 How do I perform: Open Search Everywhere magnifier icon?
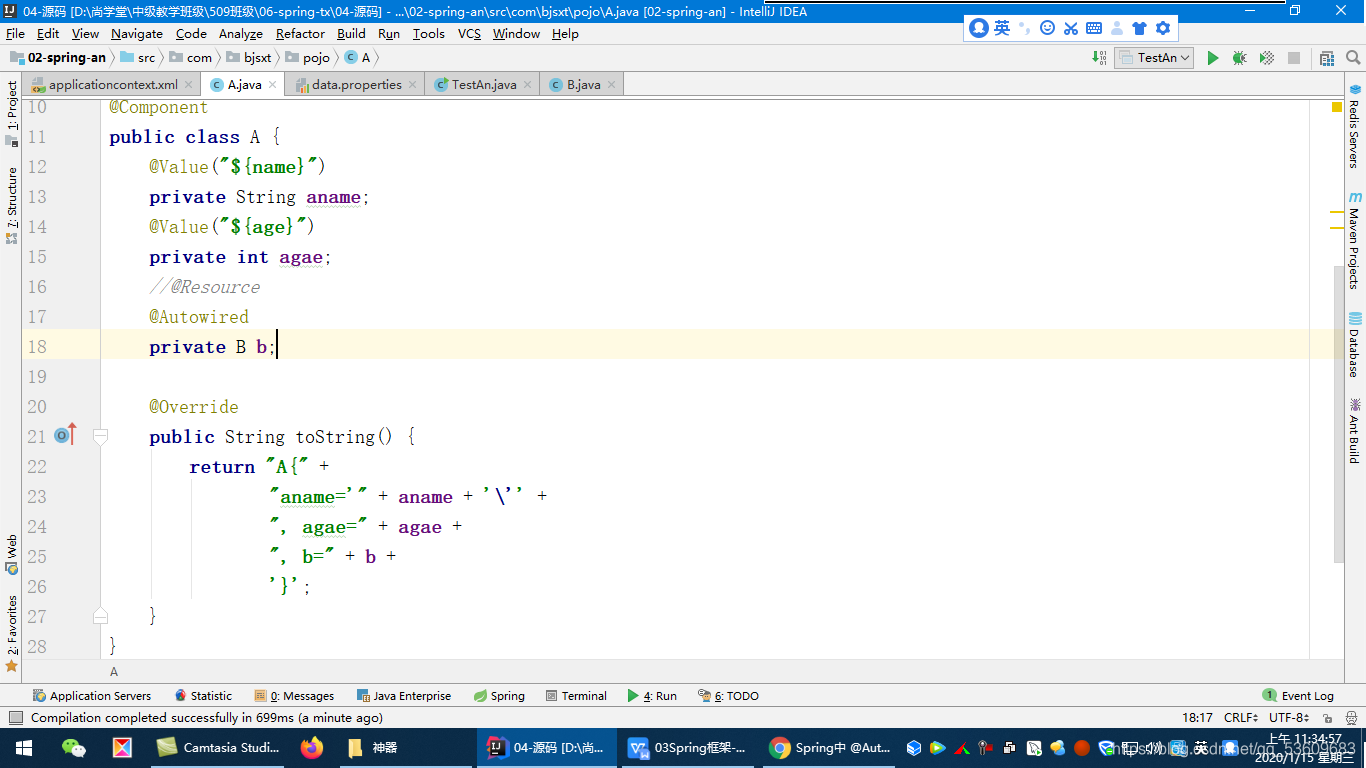click(1353, 58)
